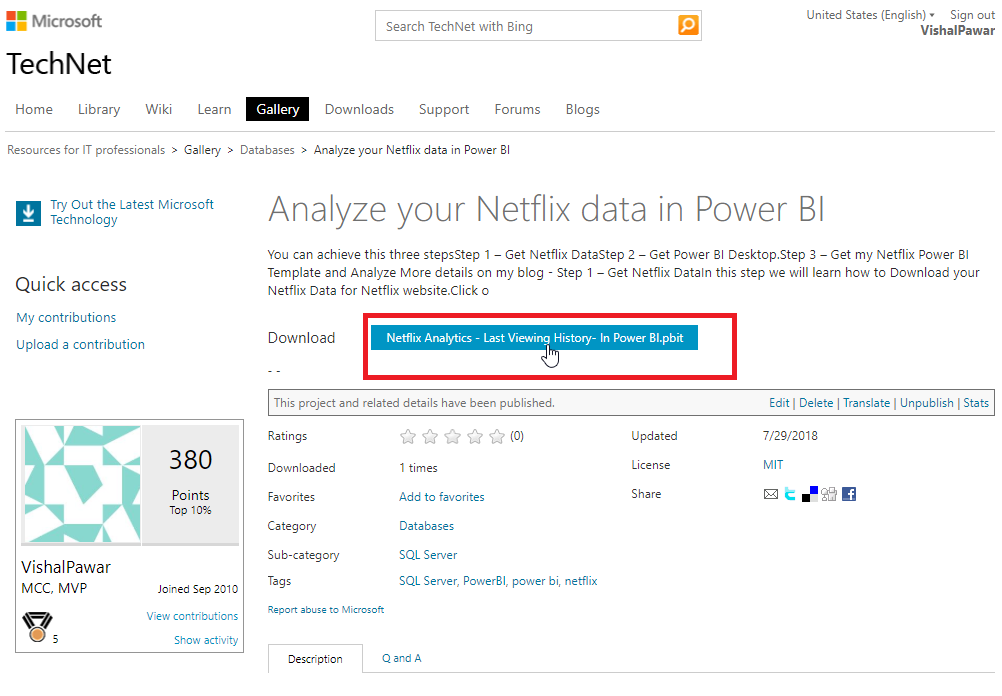This screenshot has width=1002, height=696.
Task: Share on Delicious icon
Action: click(810, 493)
